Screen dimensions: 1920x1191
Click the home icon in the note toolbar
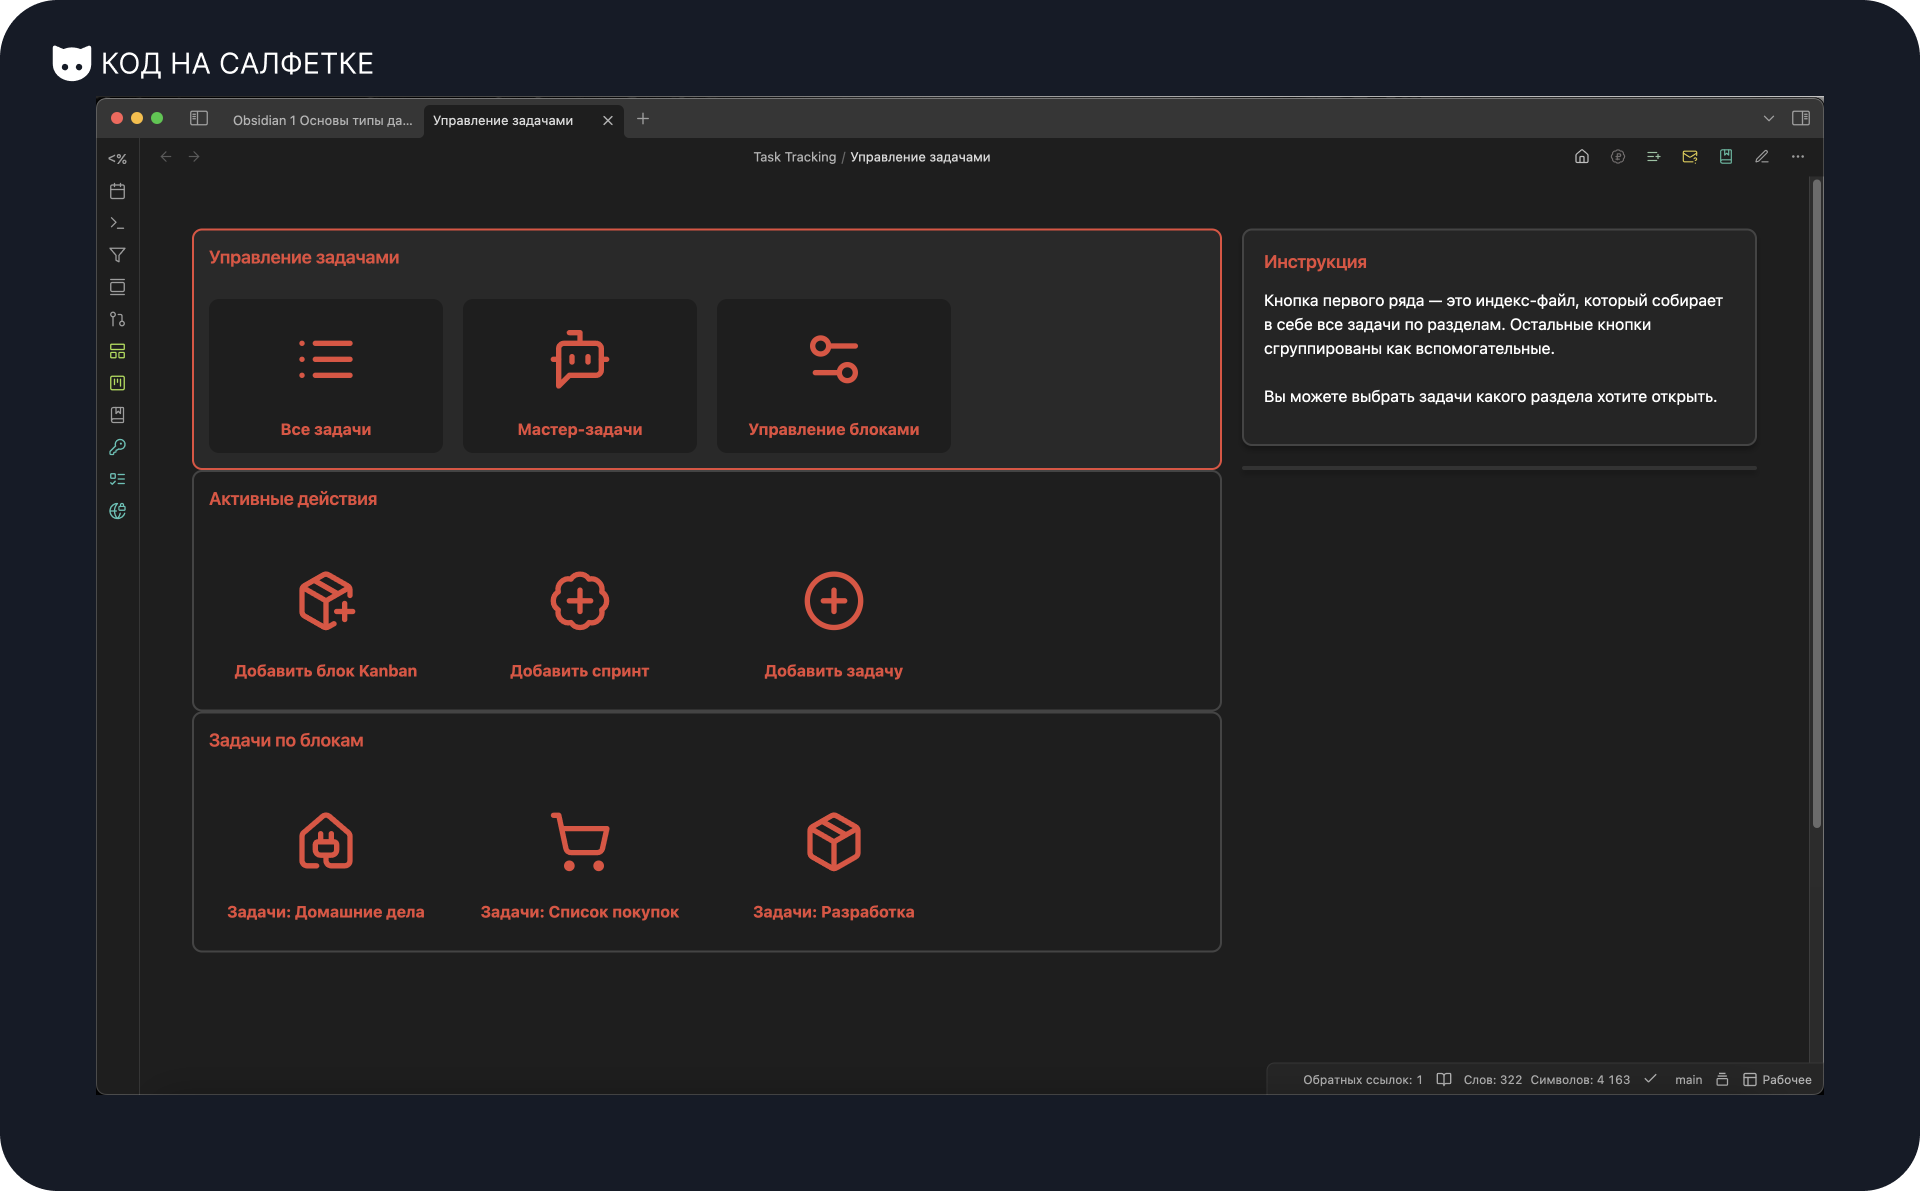(x=1582, y=157)
